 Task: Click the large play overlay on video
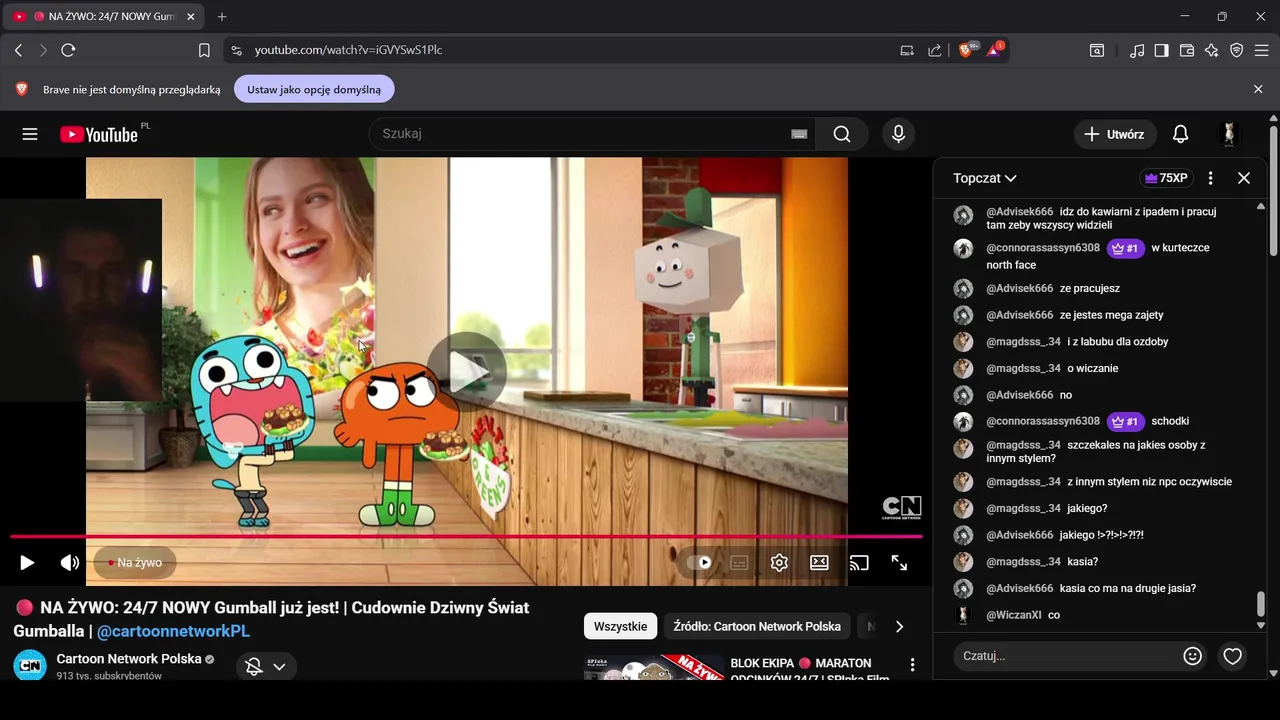(x=467, y=372)
